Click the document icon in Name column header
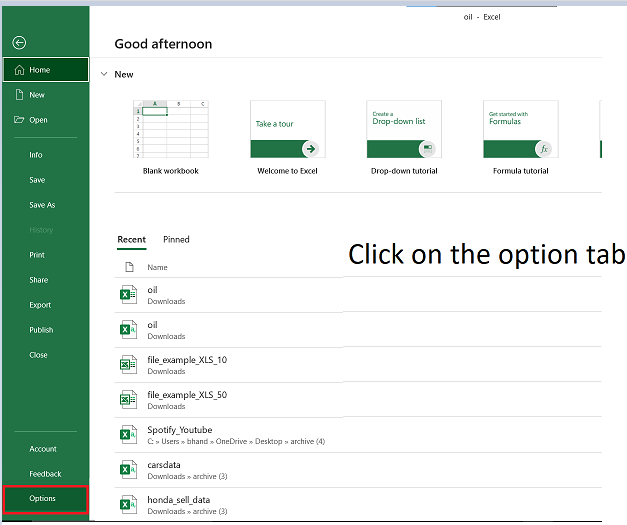The image size is (627, 525). click(129, 267)
